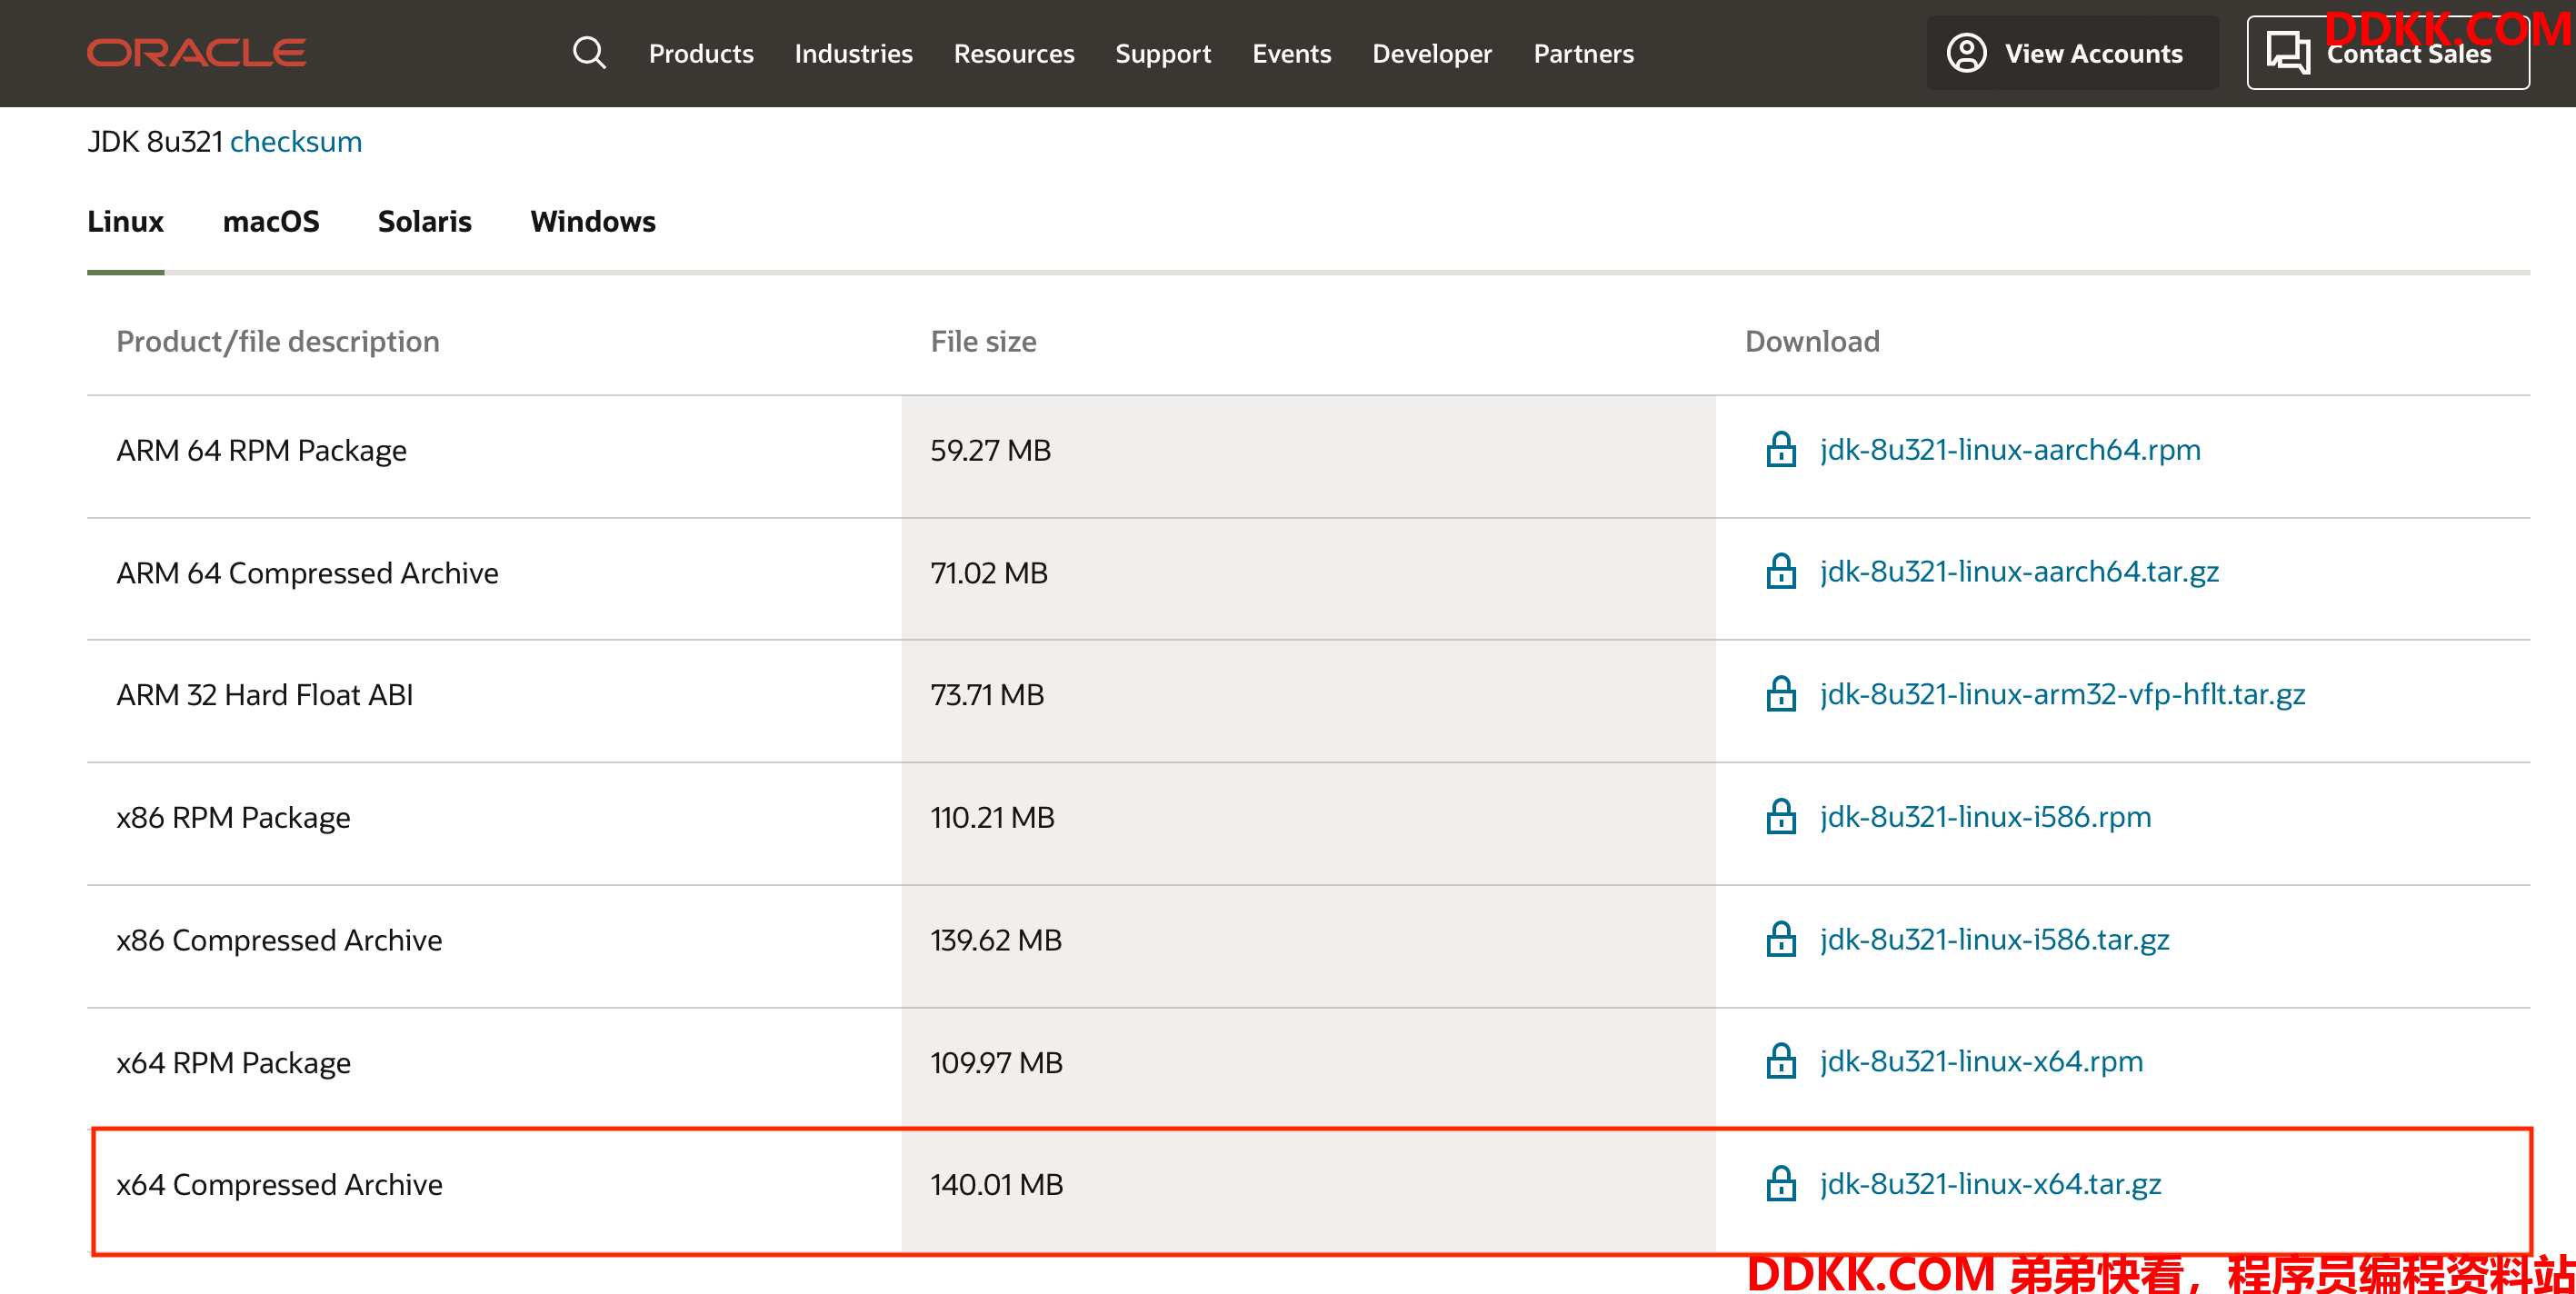
Task: Download jdk-8u321-linux-x64.rpm
Action: click(x=1981, y=1061)
